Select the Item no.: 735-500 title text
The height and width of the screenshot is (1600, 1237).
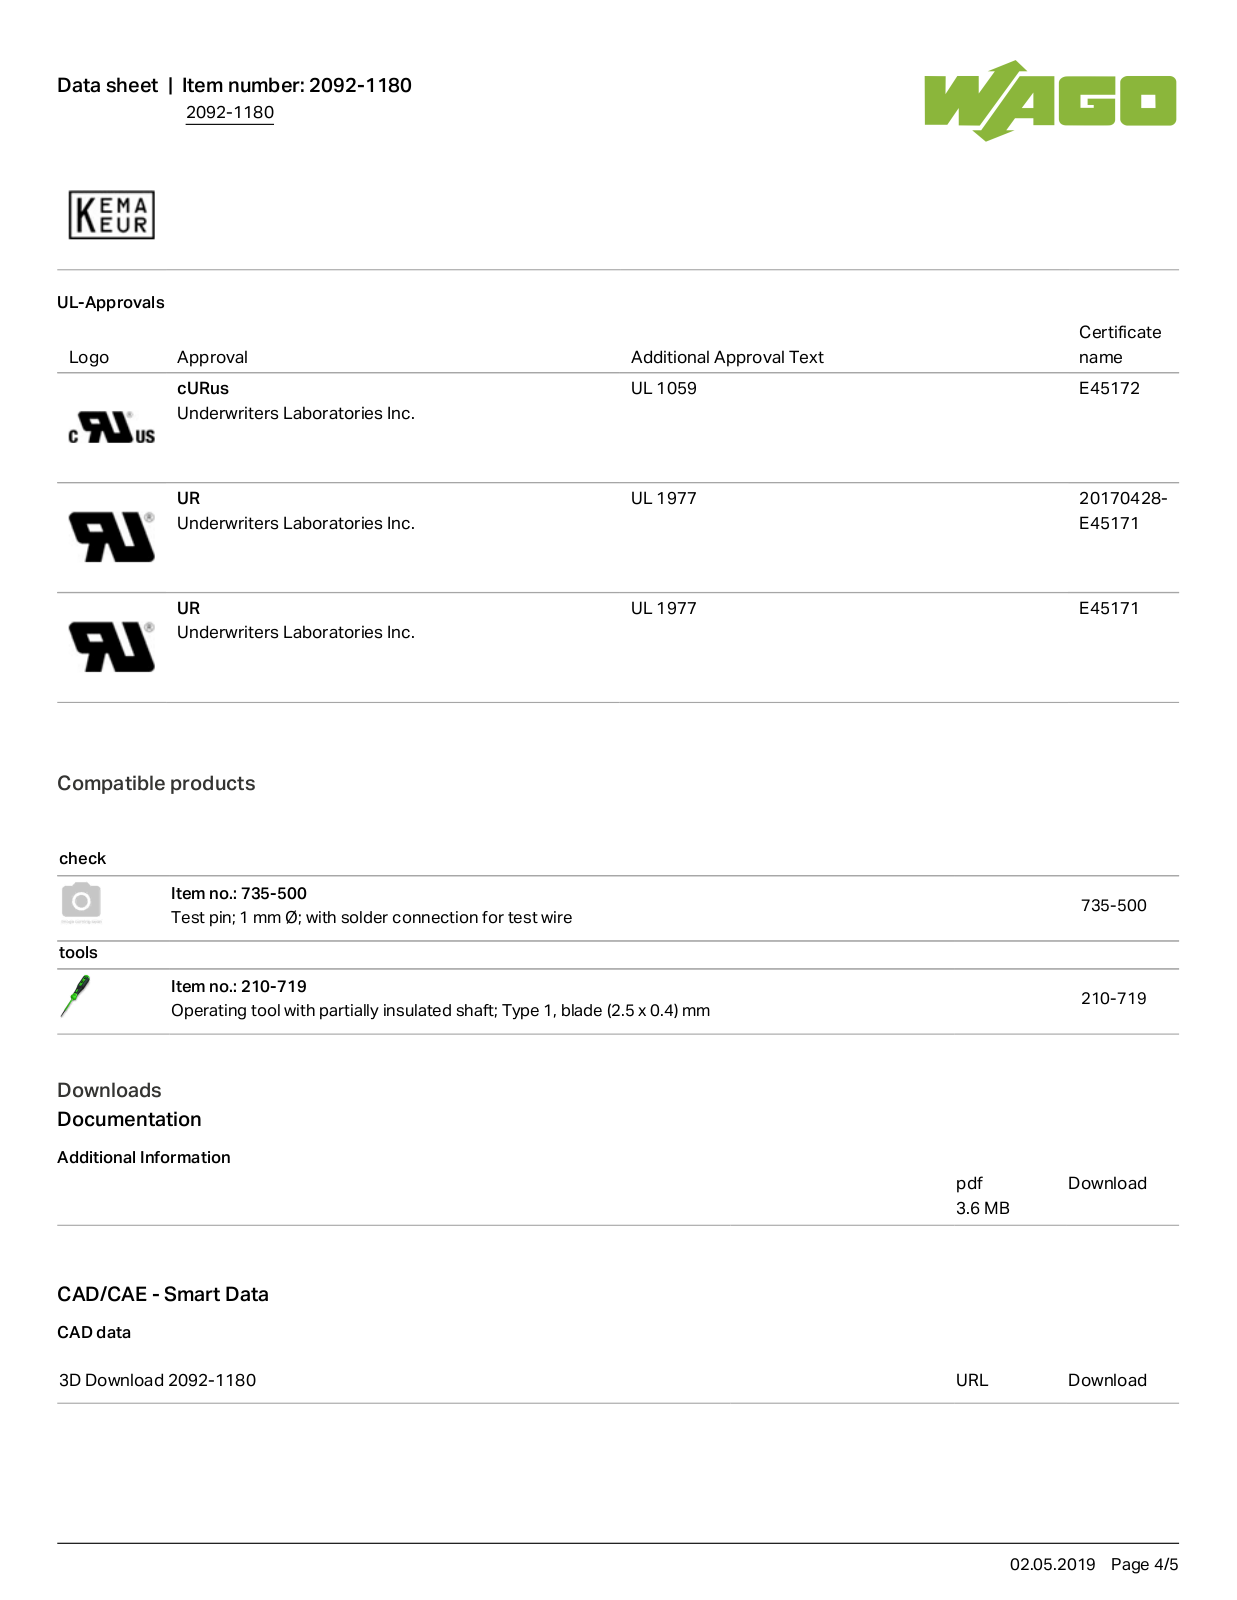[x=239, y=894]
